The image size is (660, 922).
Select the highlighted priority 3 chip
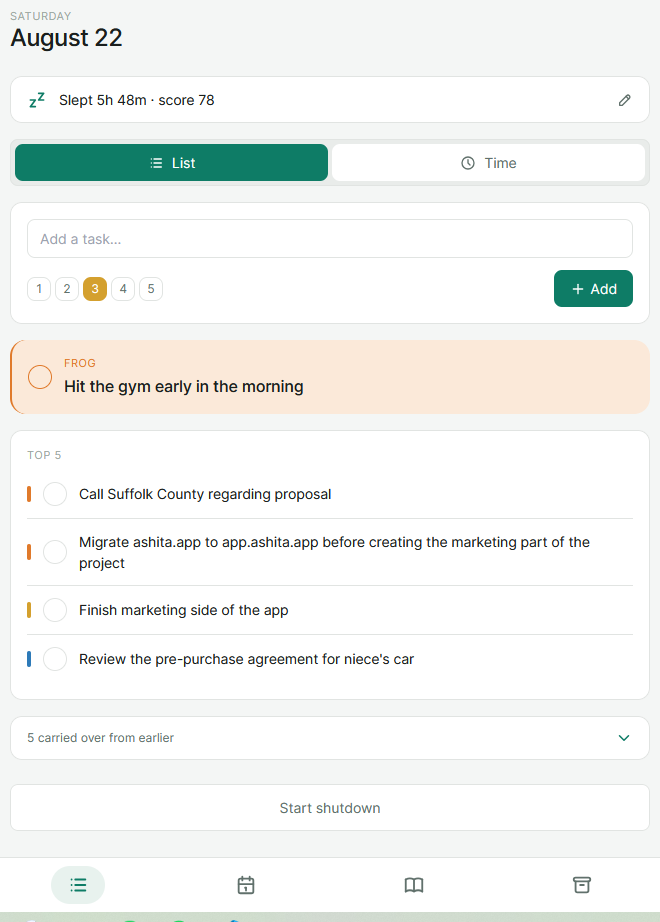click(x=95, y=289)
